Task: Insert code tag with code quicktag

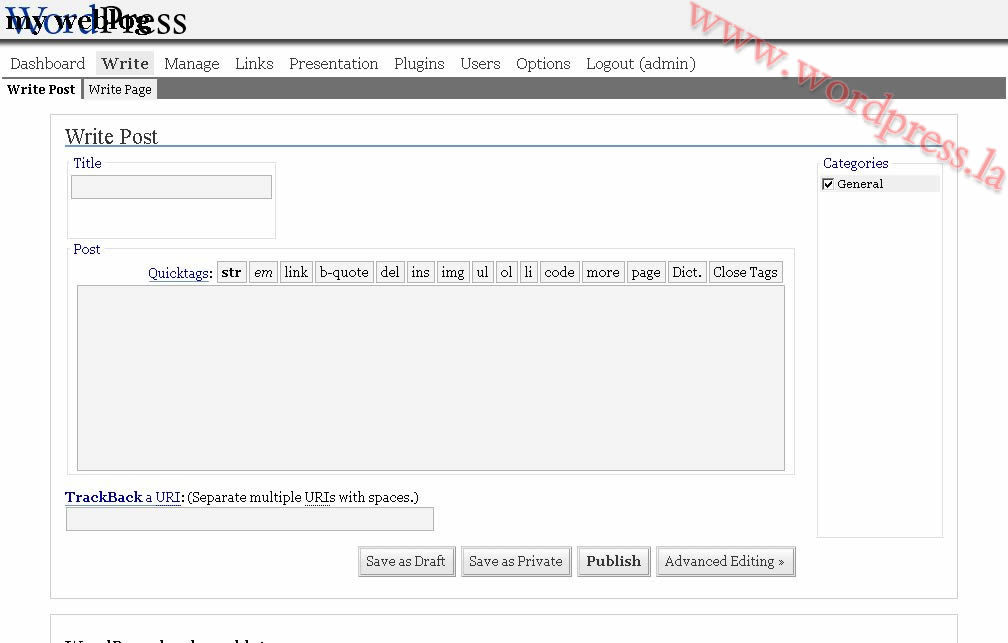Action: tap(559, 272)
